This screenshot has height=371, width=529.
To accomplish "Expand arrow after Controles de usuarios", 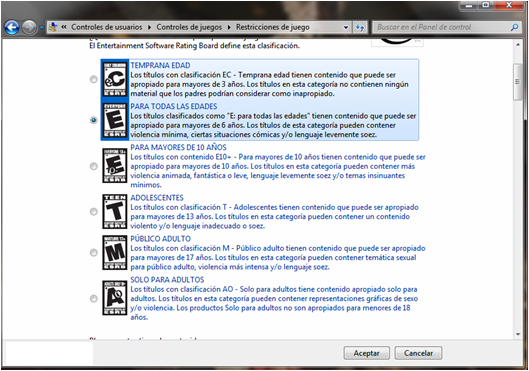I will [149, 27].
